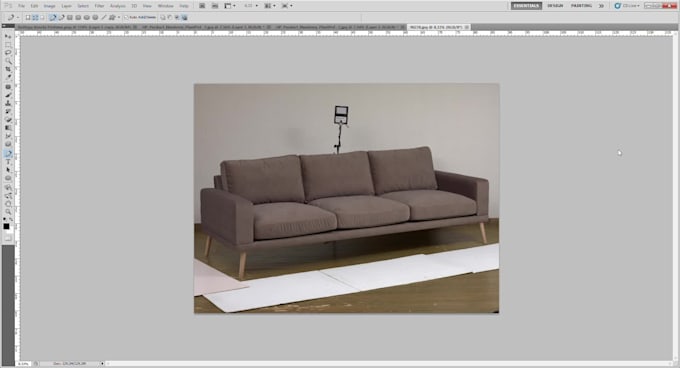Select the Rectangular Marquee tool

pos(8,45)
